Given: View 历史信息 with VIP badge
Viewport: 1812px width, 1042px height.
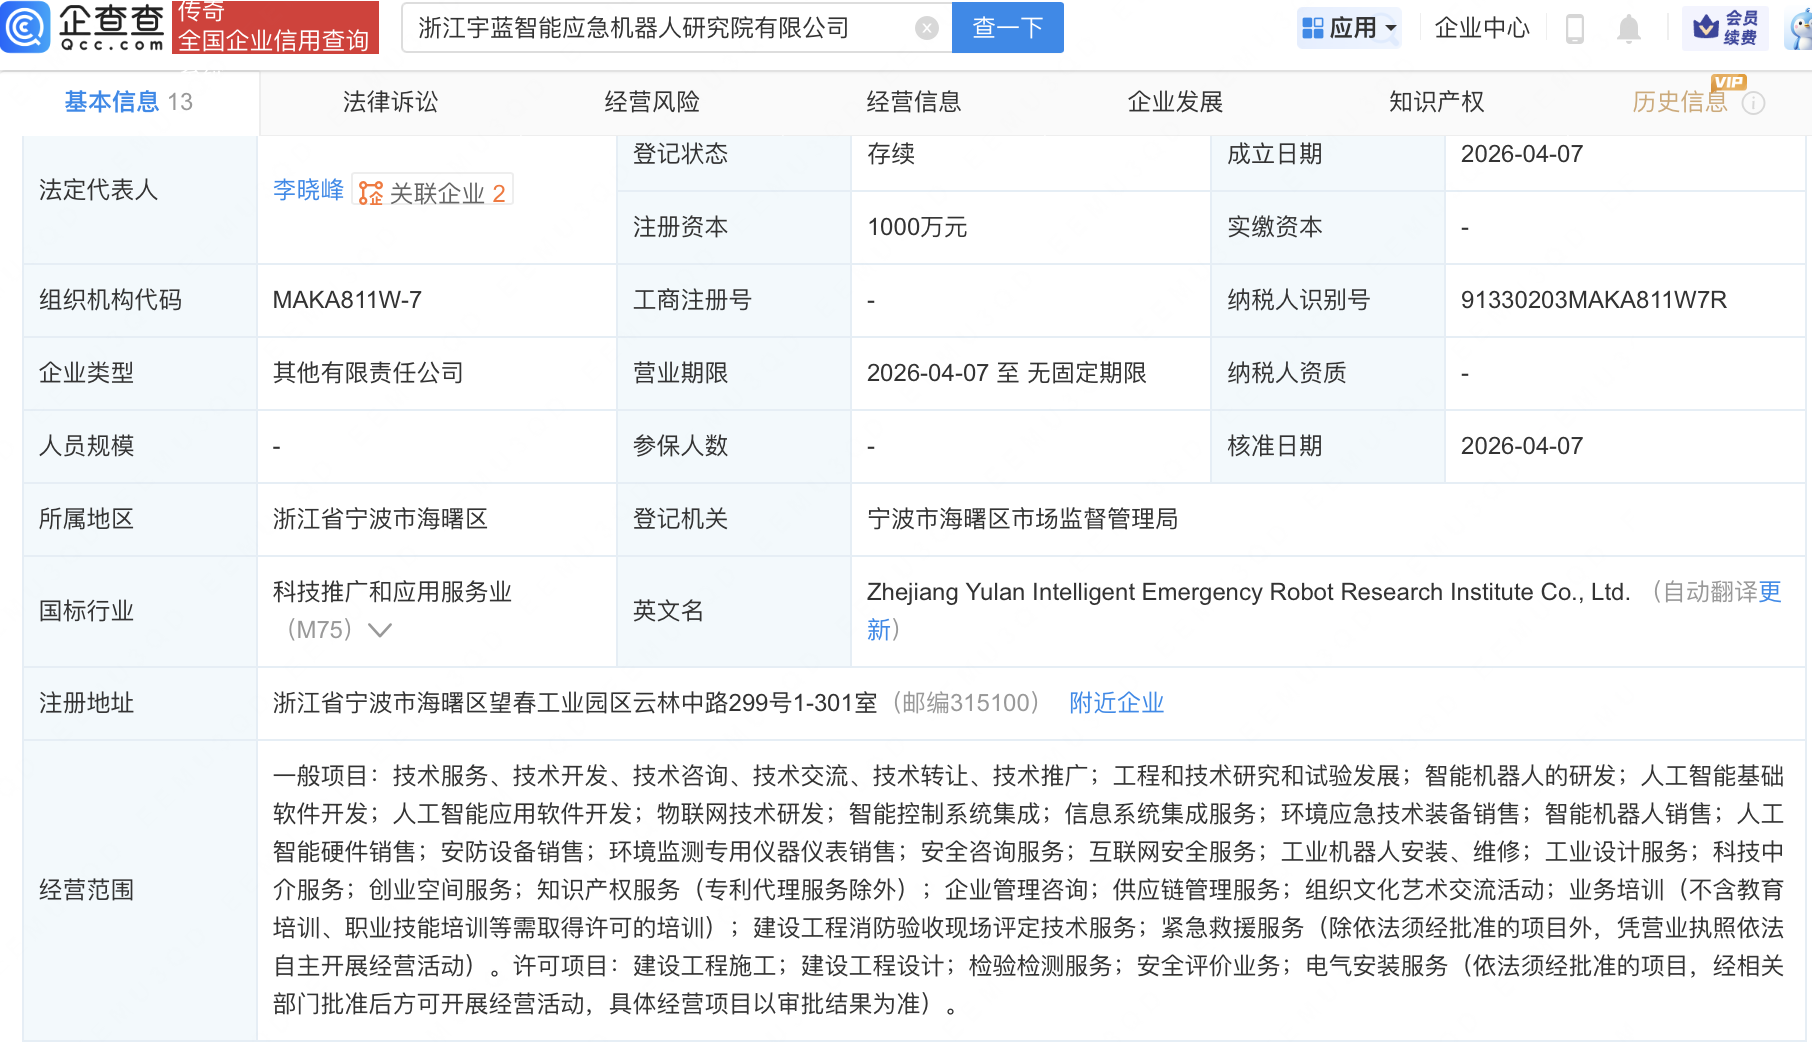Looking at the screenshot, I should coord(1678,102).
